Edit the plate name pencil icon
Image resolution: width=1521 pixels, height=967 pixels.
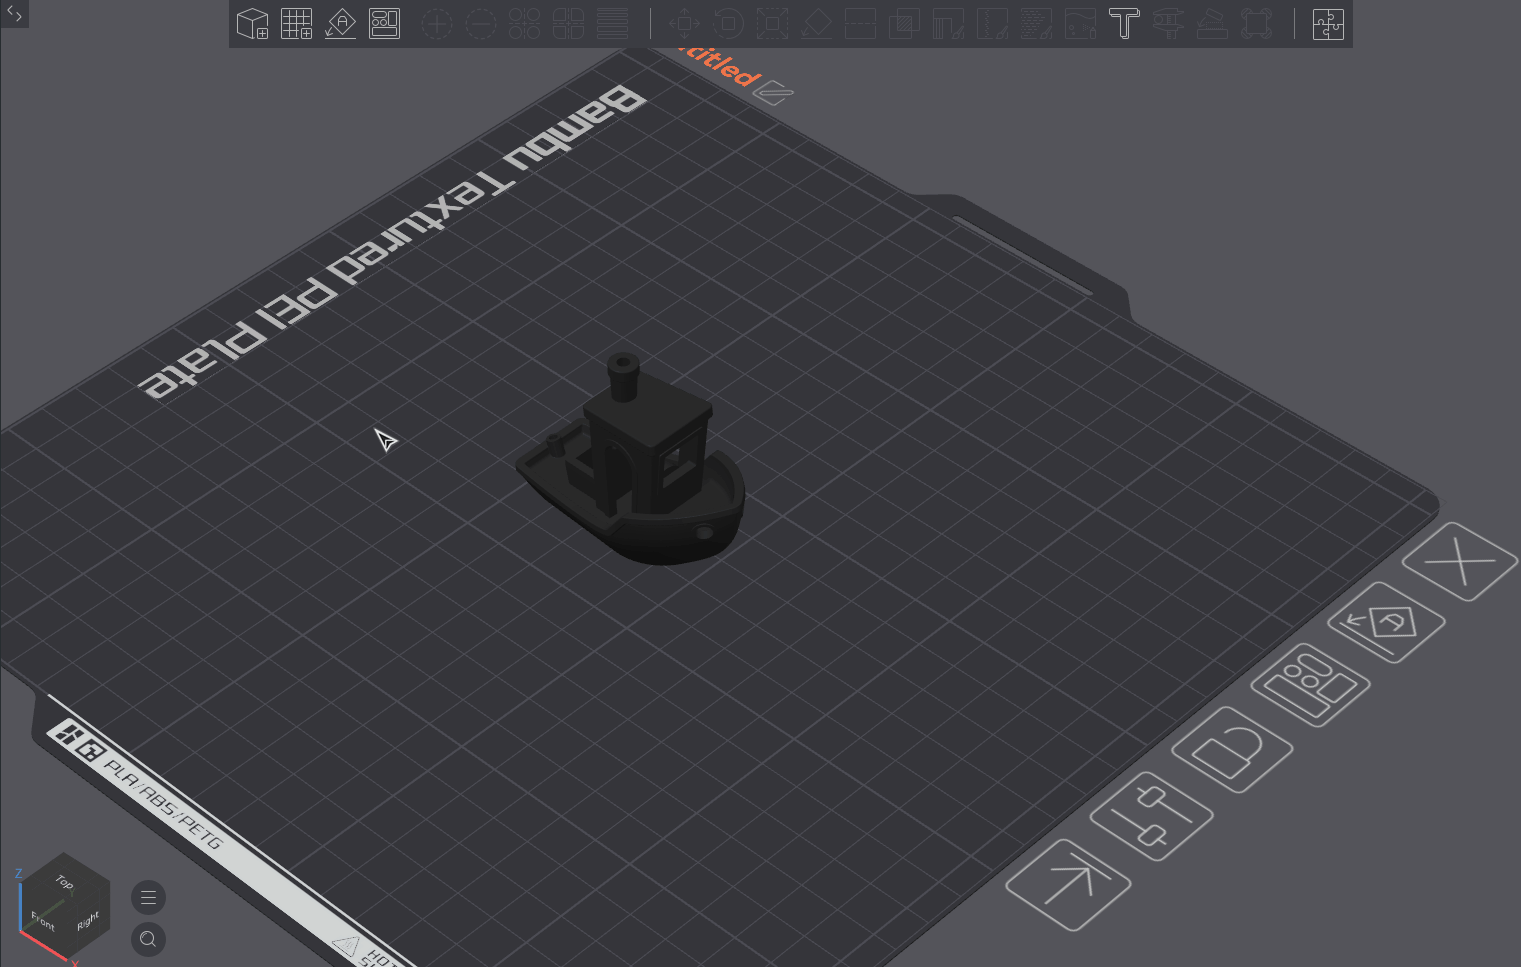pyautogui.click(x=773, y=94)
